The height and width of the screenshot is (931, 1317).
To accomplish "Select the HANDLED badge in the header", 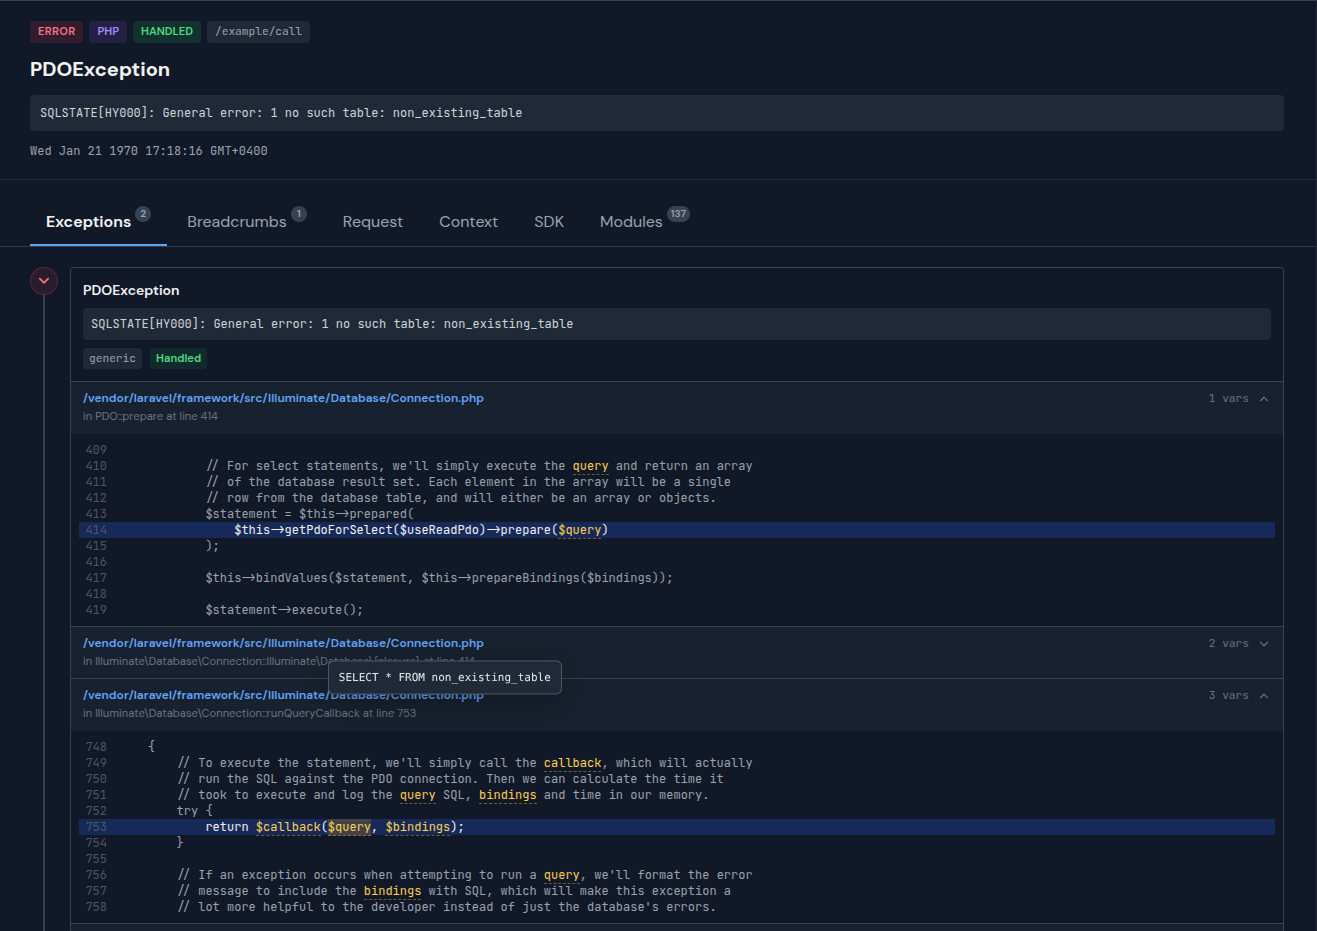I will coord(166,31).
